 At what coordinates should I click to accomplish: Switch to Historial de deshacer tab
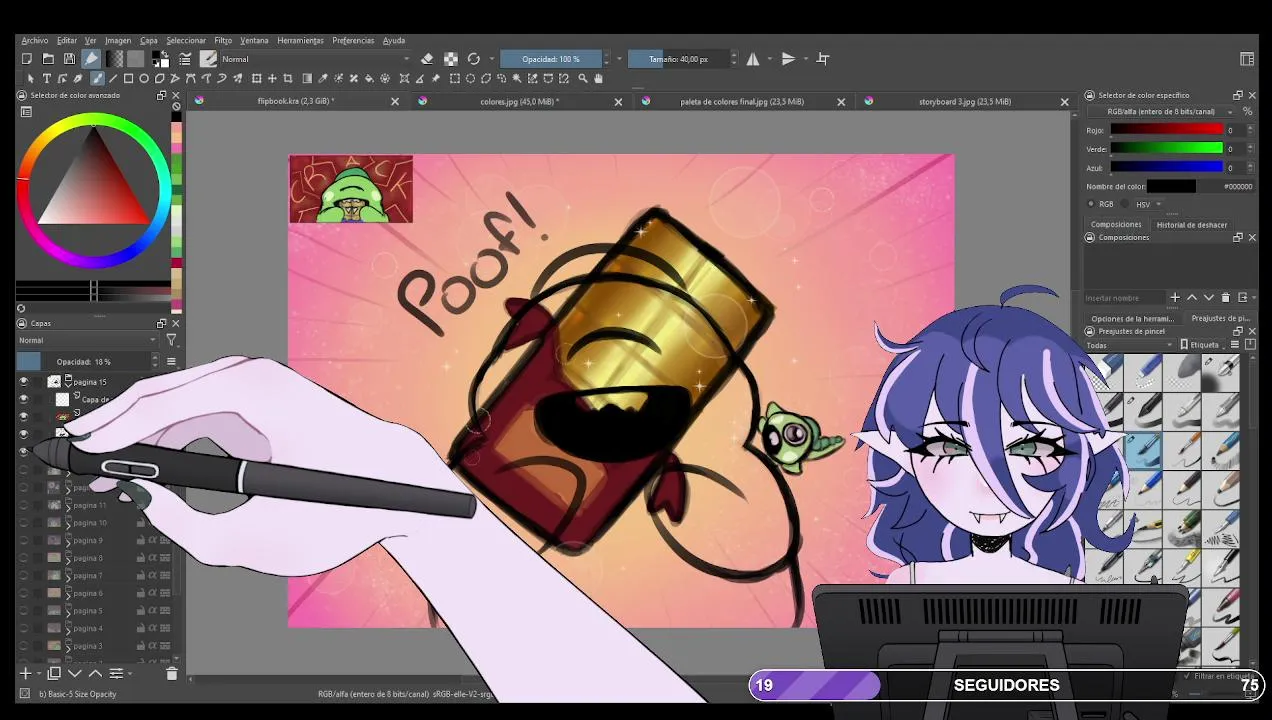click(x=1191, y=225)
